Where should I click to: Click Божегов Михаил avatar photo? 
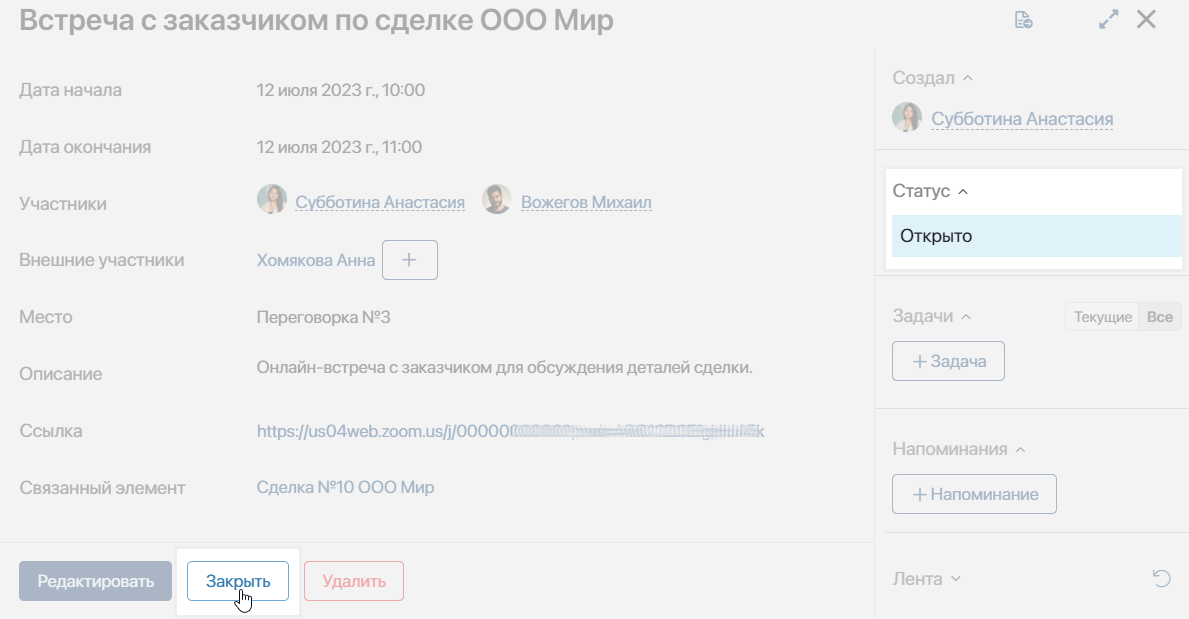(497, 200)
